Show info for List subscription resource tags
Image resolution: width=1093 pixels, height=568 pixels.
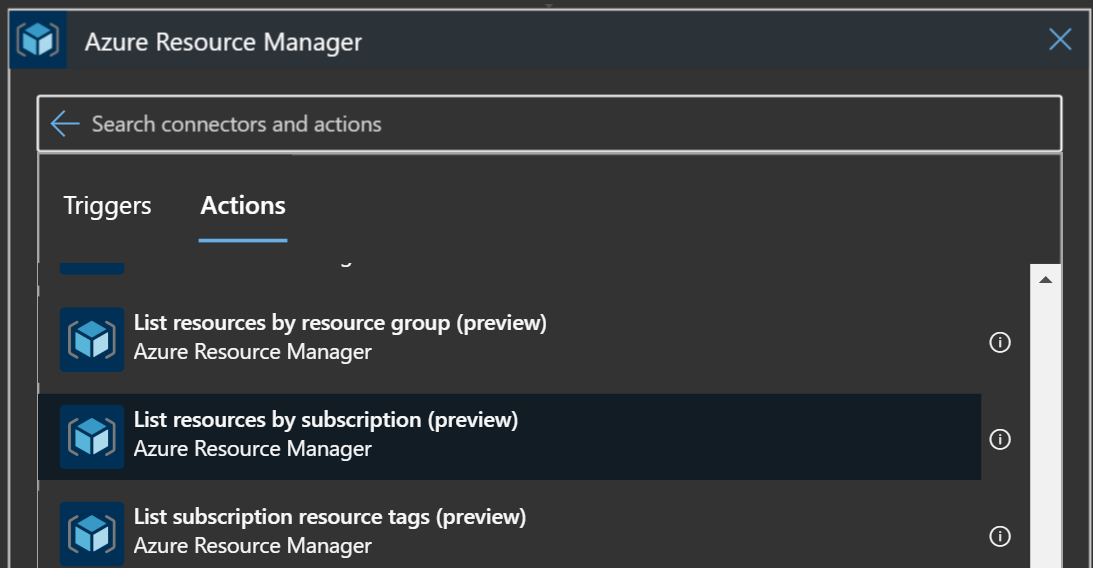1000,536
